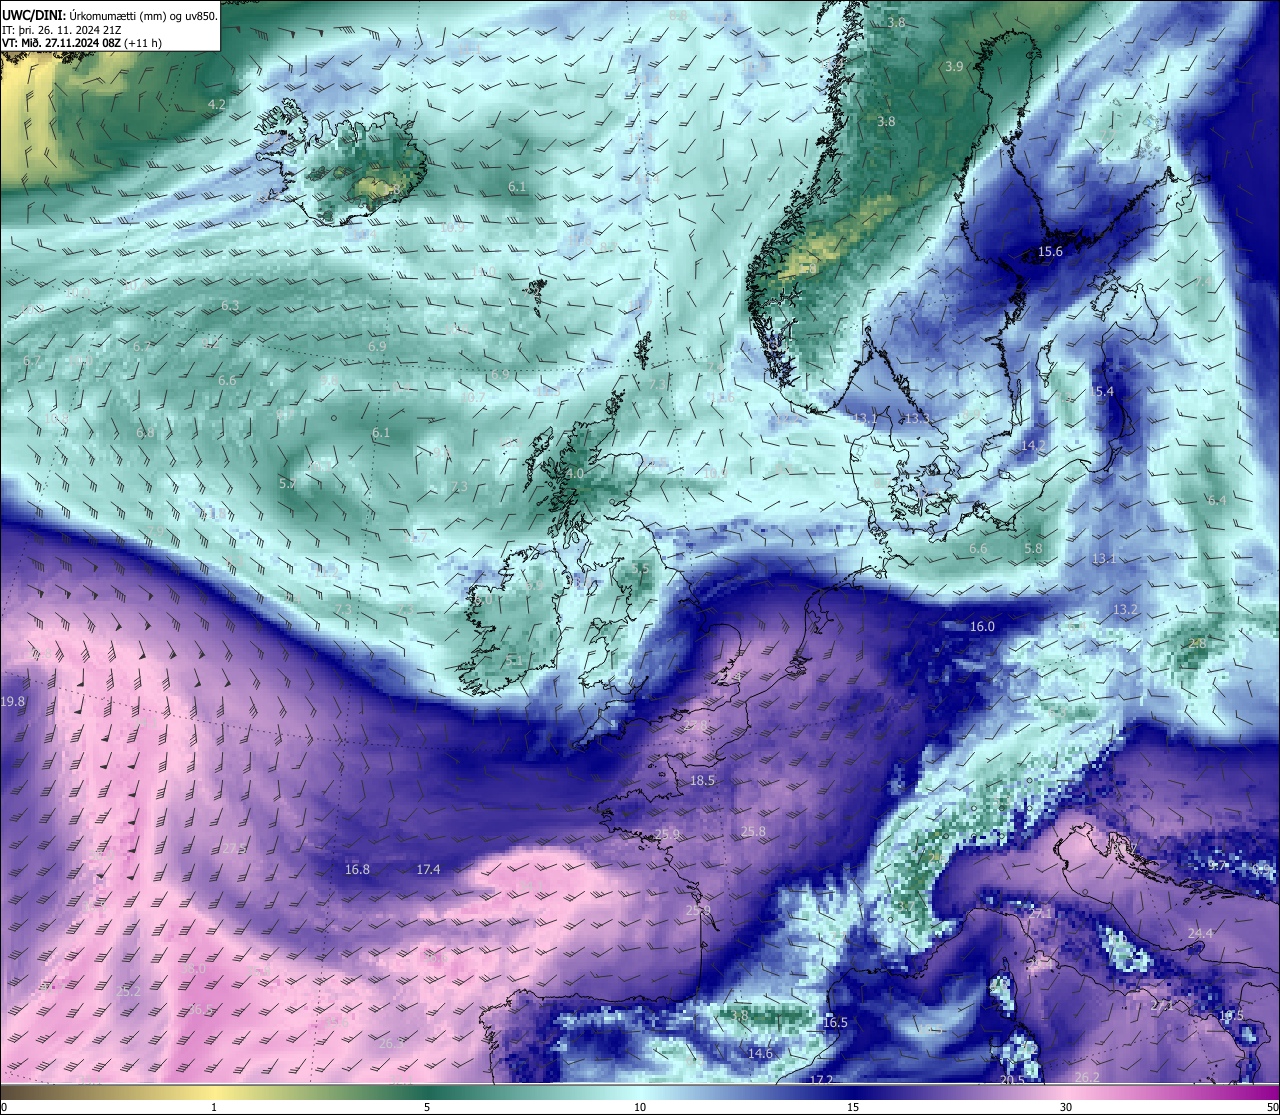Click the colour scale tick label 30
1280x1115 pixels.
1066,1107
